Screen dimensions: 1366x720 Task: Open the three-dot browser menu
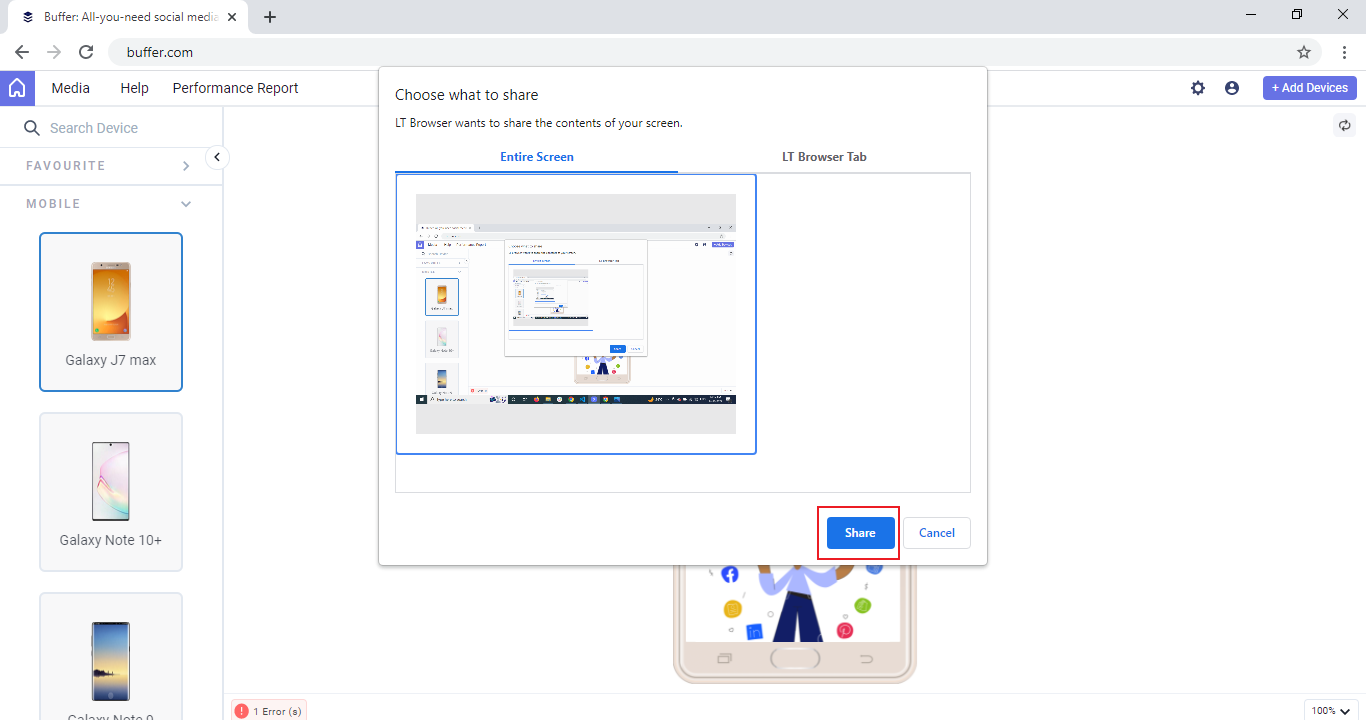click(1345, 52)
